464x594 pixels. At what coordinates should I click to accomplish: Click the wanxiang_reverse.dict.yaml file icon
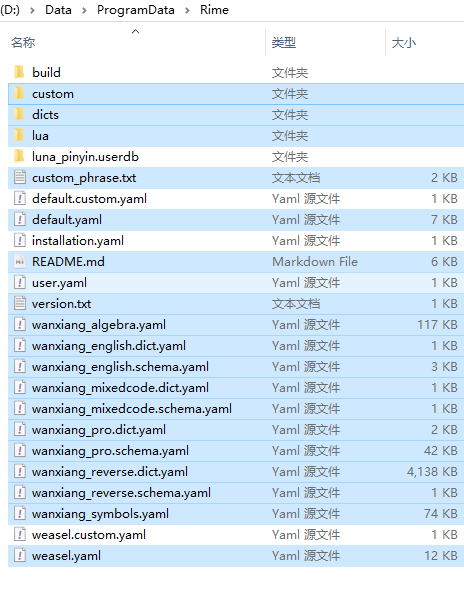pos(20,471)
